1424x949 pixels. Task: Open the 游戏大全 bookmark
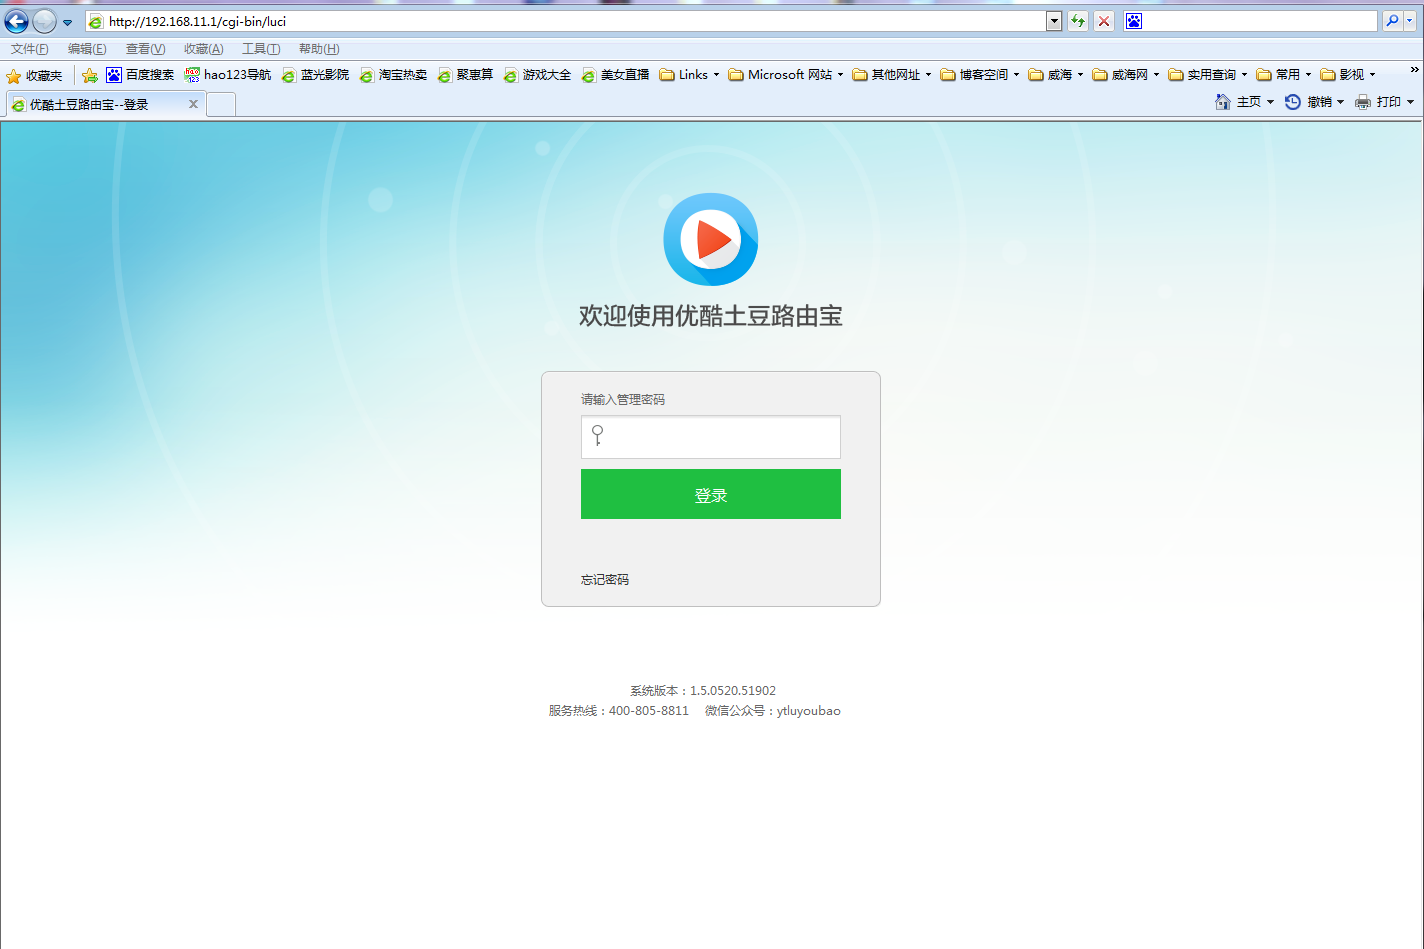pyautogui.click(x=537, y=75)
